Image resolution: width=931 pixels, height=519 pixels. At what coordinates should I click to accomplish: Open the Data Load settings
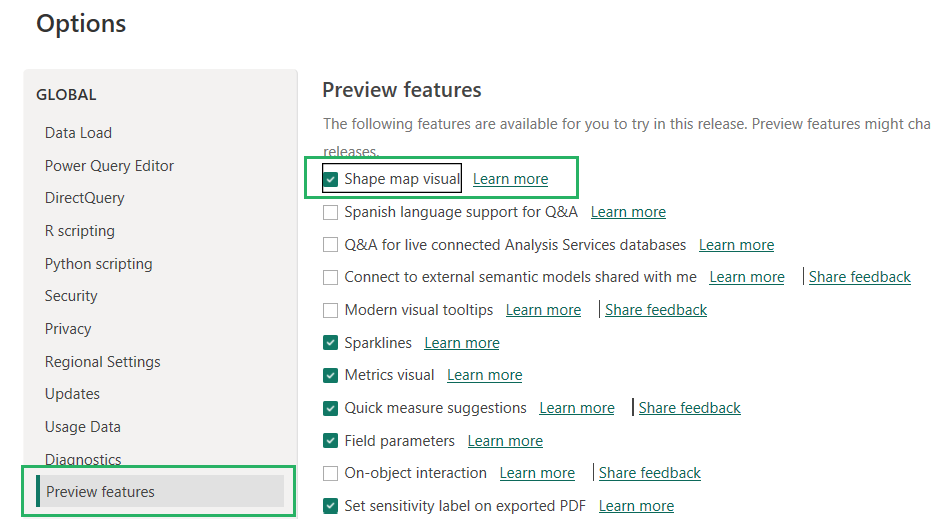pos(78,133)
